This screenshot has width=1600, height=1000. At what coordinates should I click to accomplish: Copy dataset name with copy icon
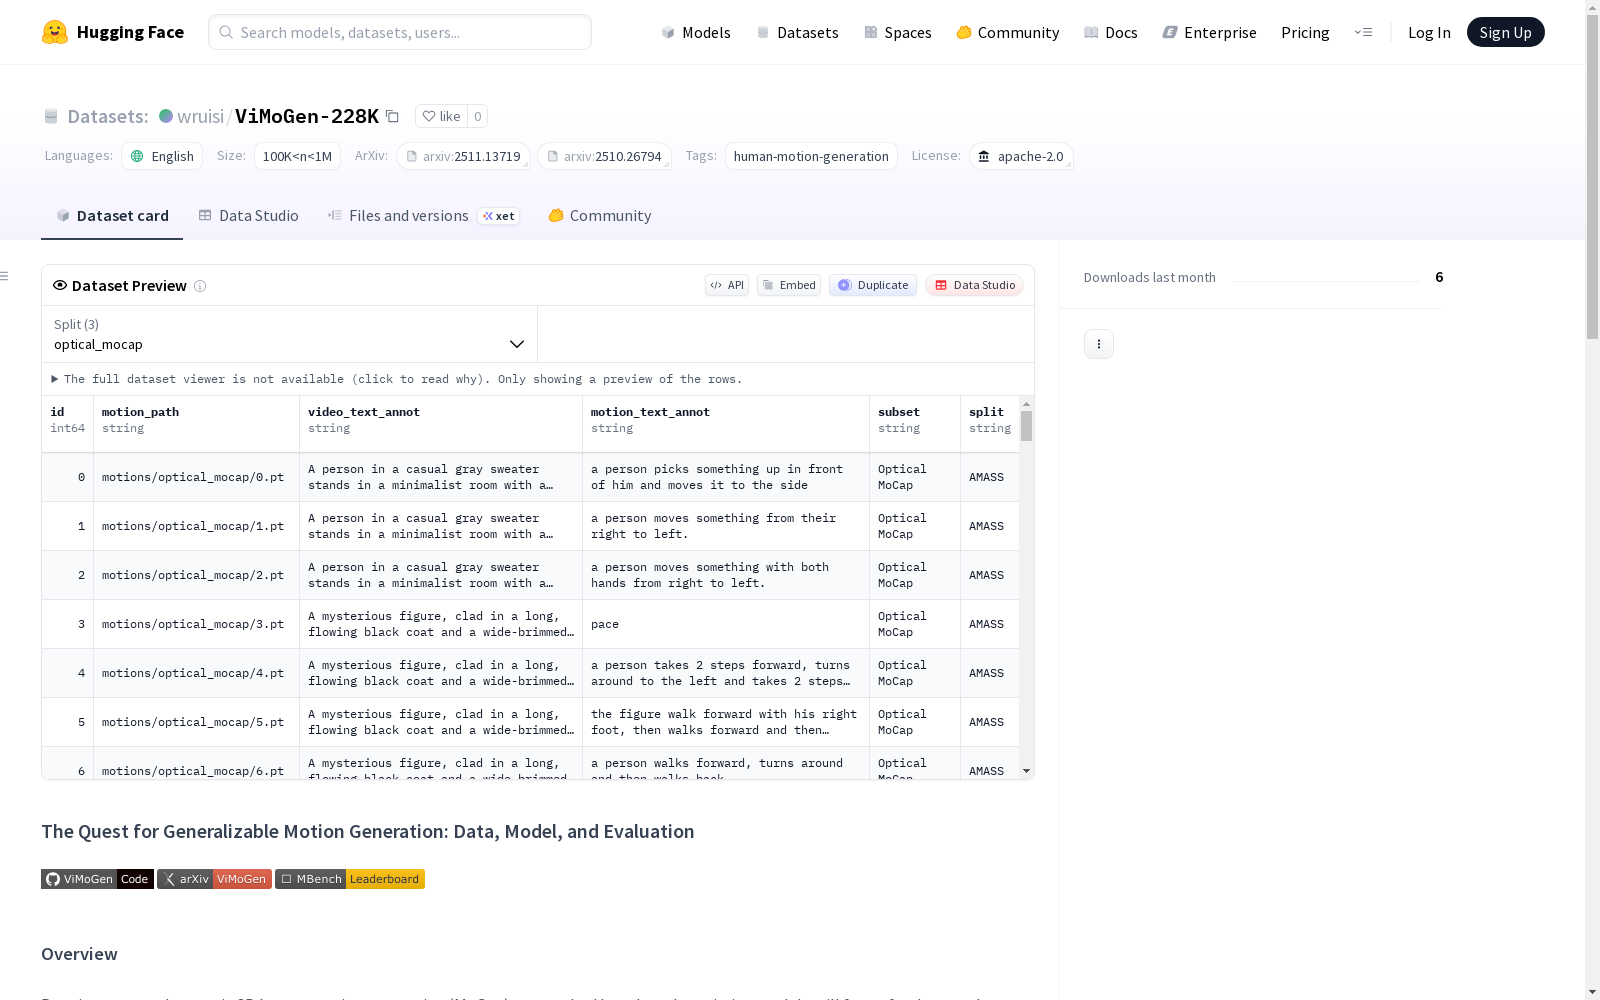coord(393,116)
